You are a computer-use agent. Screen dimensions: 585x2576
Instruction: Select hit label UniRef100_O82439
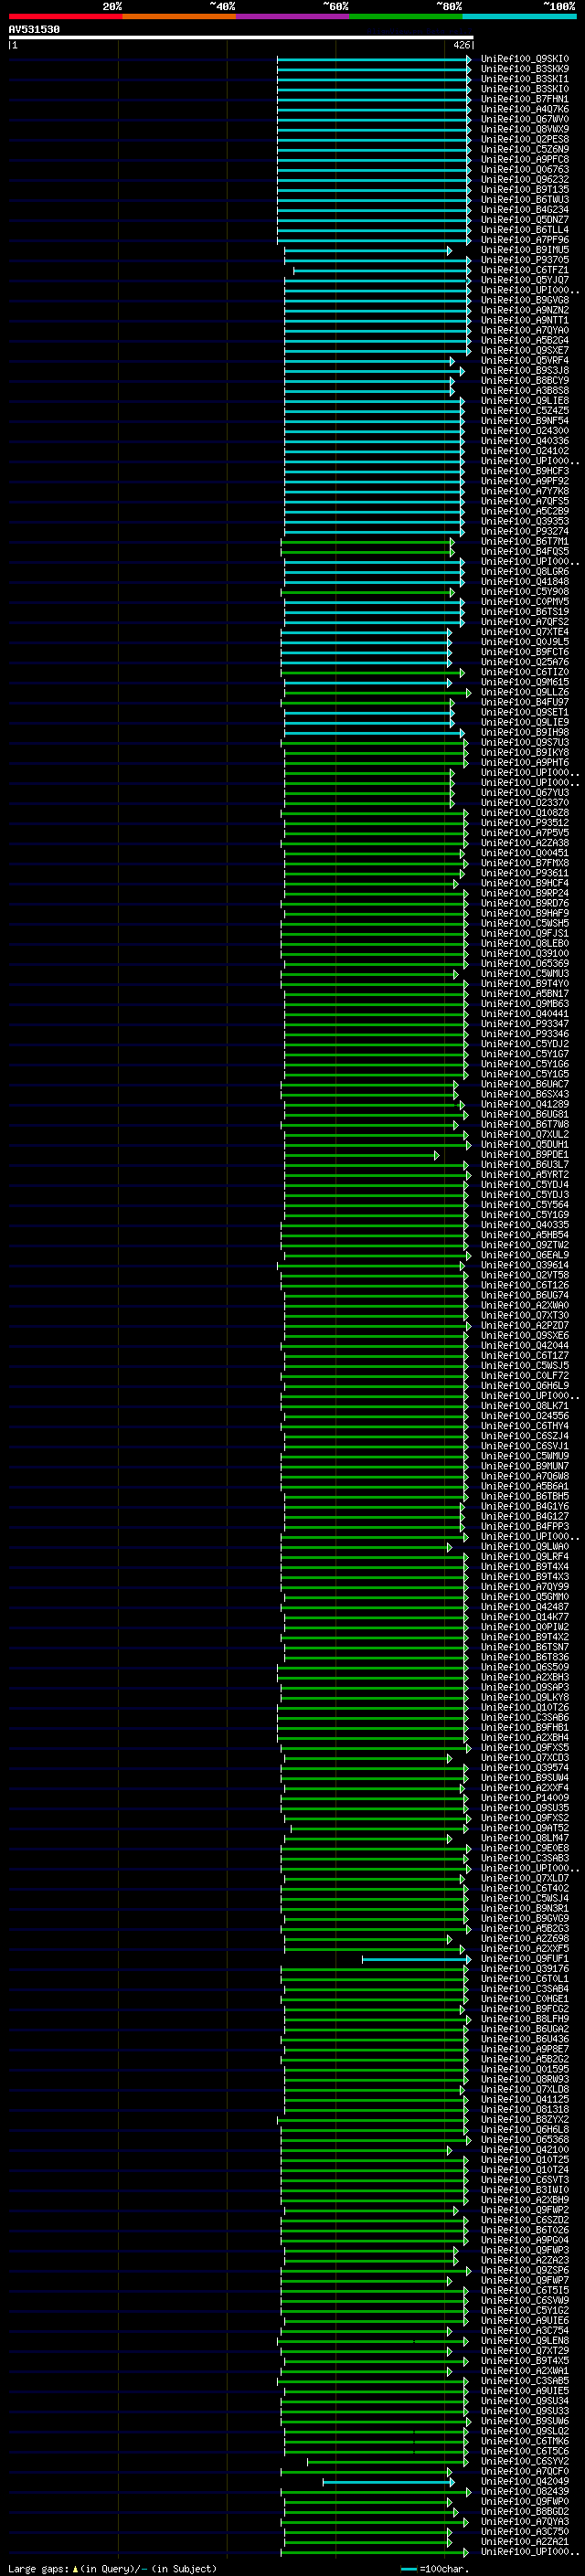click(x=524, y=2492)
